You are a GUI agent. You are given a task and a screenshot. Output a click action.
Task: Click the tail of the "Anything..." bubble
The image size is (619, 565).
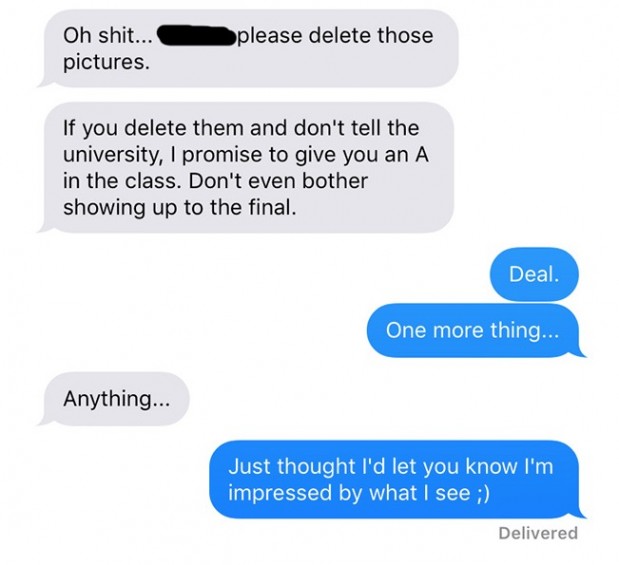(45, 420)
